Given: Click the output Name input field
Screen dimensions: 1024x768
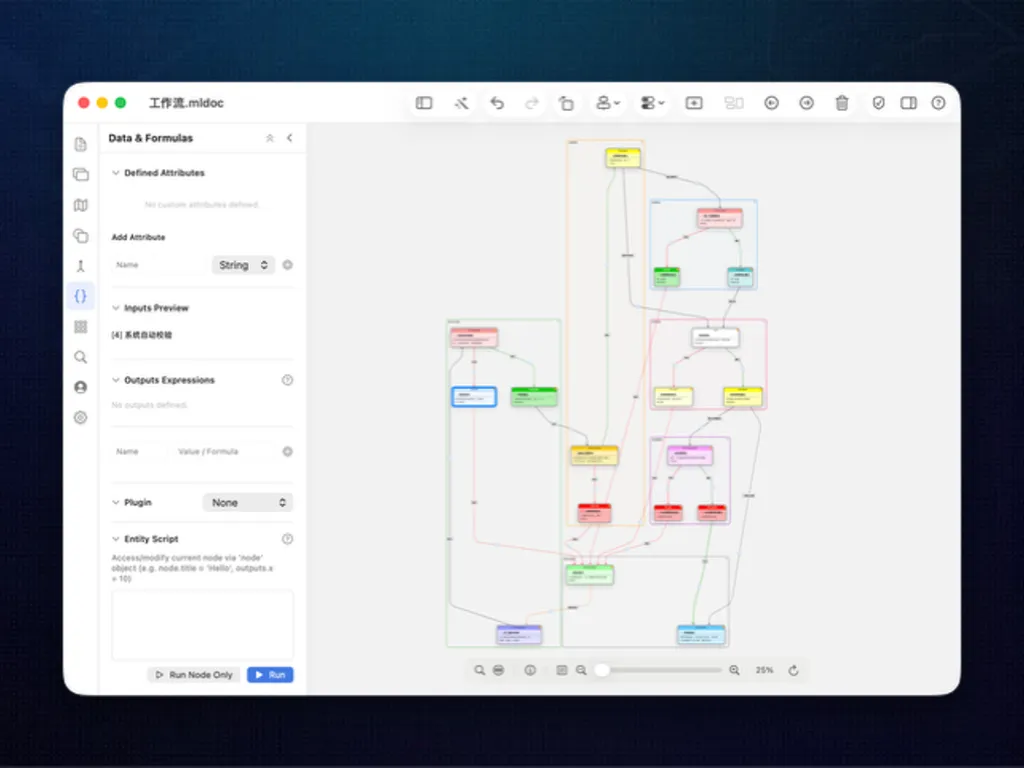Looking at the screenshot, I should [x=140, y=451].
